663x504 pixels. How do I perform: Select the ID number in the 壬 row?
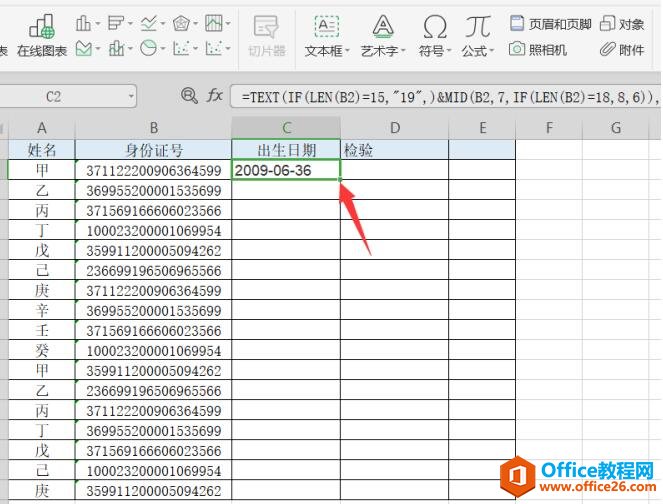[x=153, y=330]
